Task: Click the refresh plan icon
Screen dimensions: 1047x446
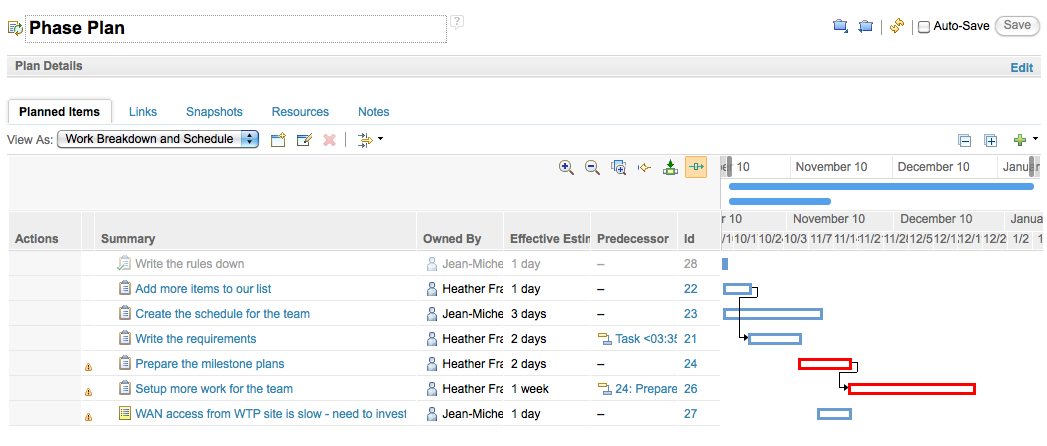Action: 897,27
